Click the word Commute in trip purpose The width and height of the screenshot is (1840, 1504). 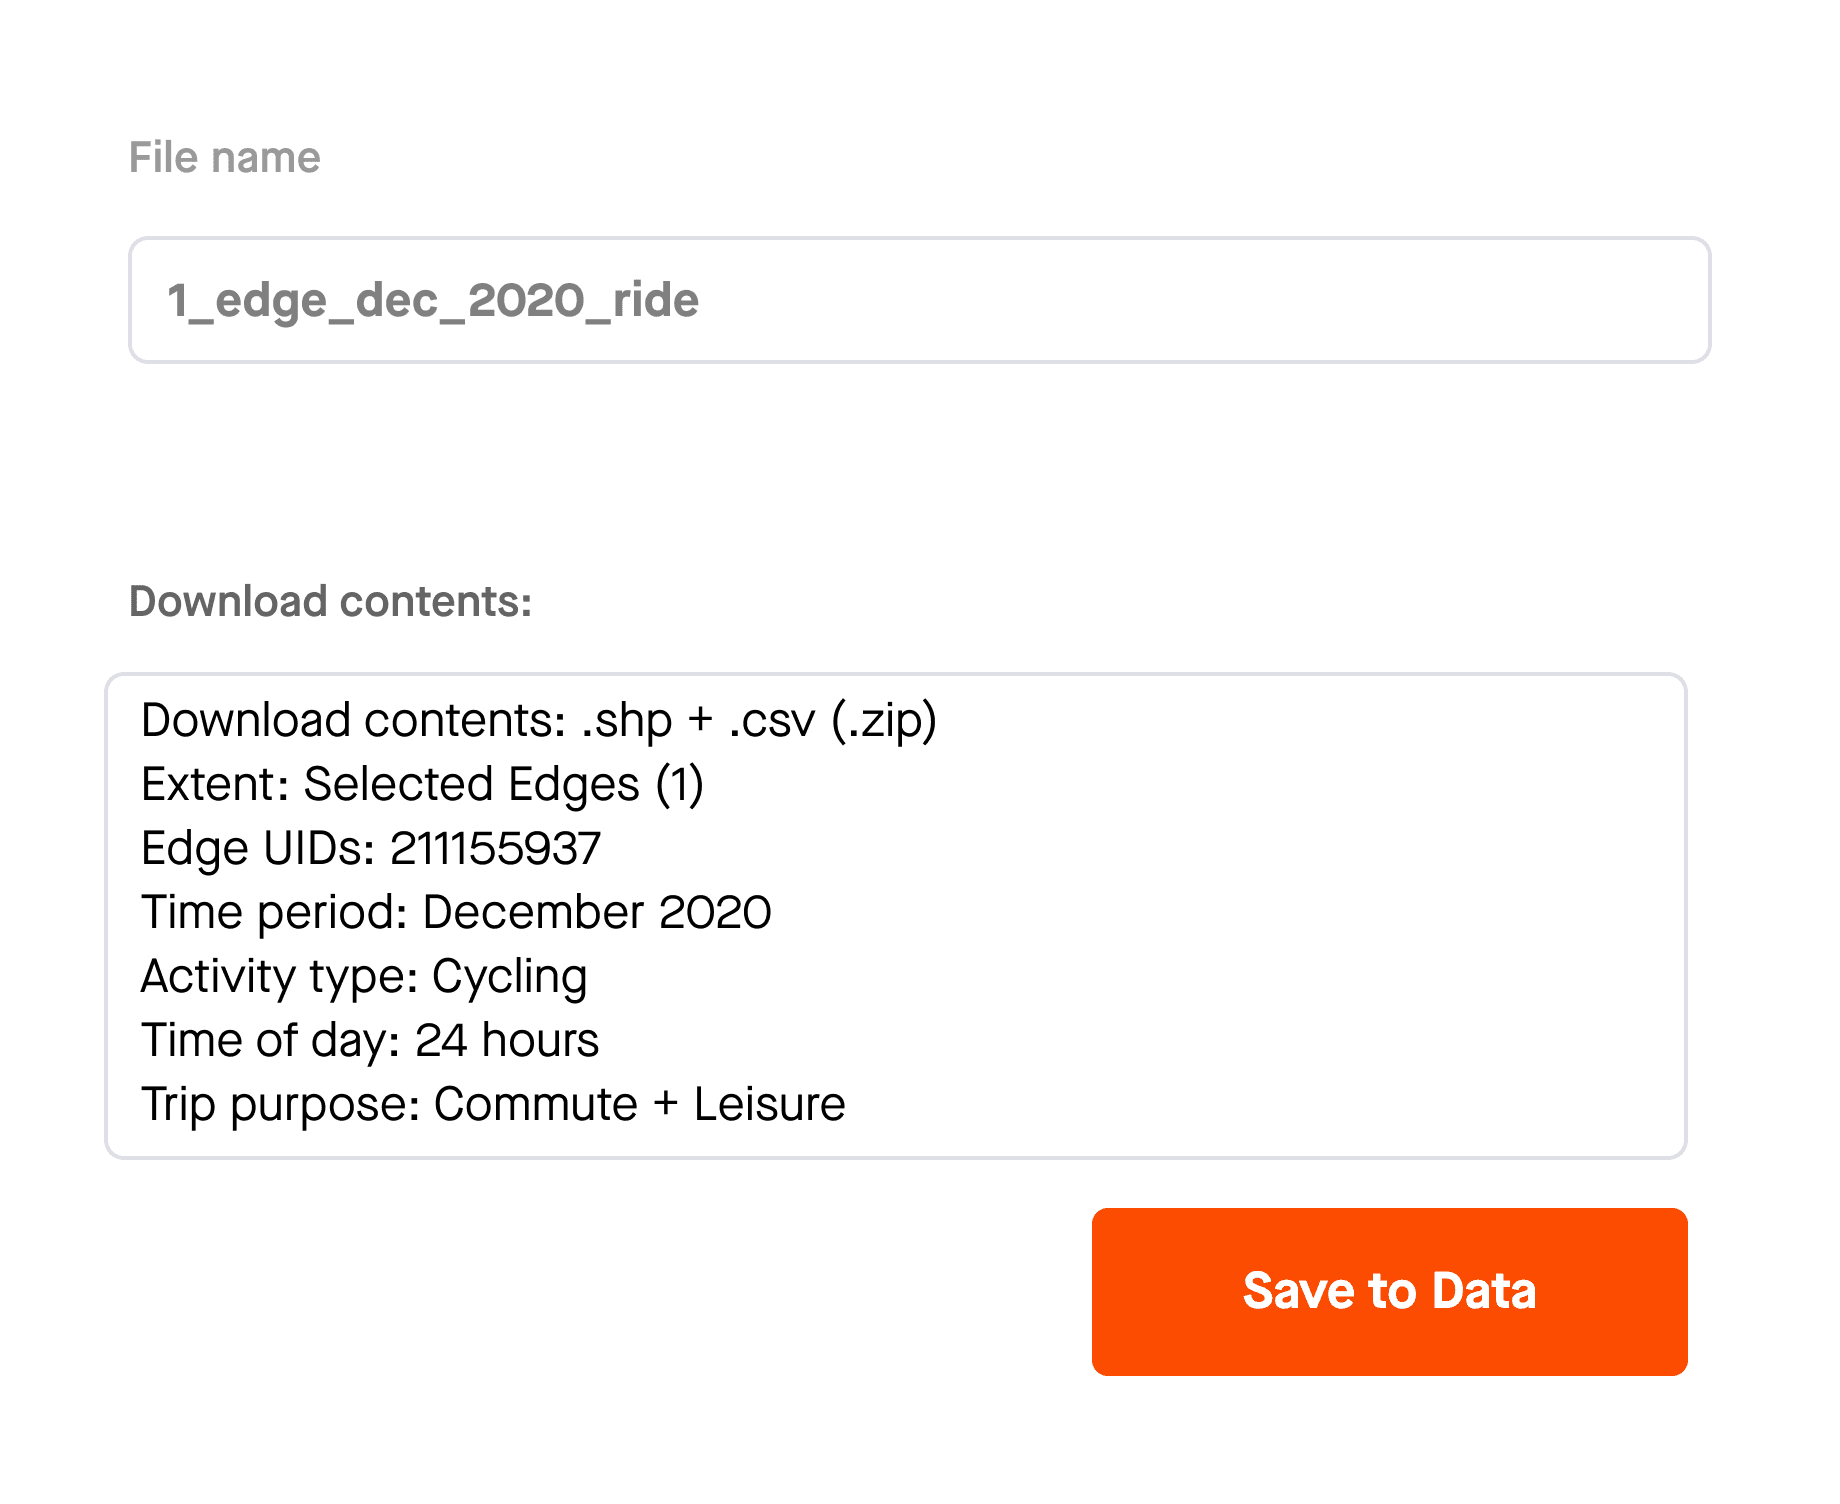point(536,1105)
